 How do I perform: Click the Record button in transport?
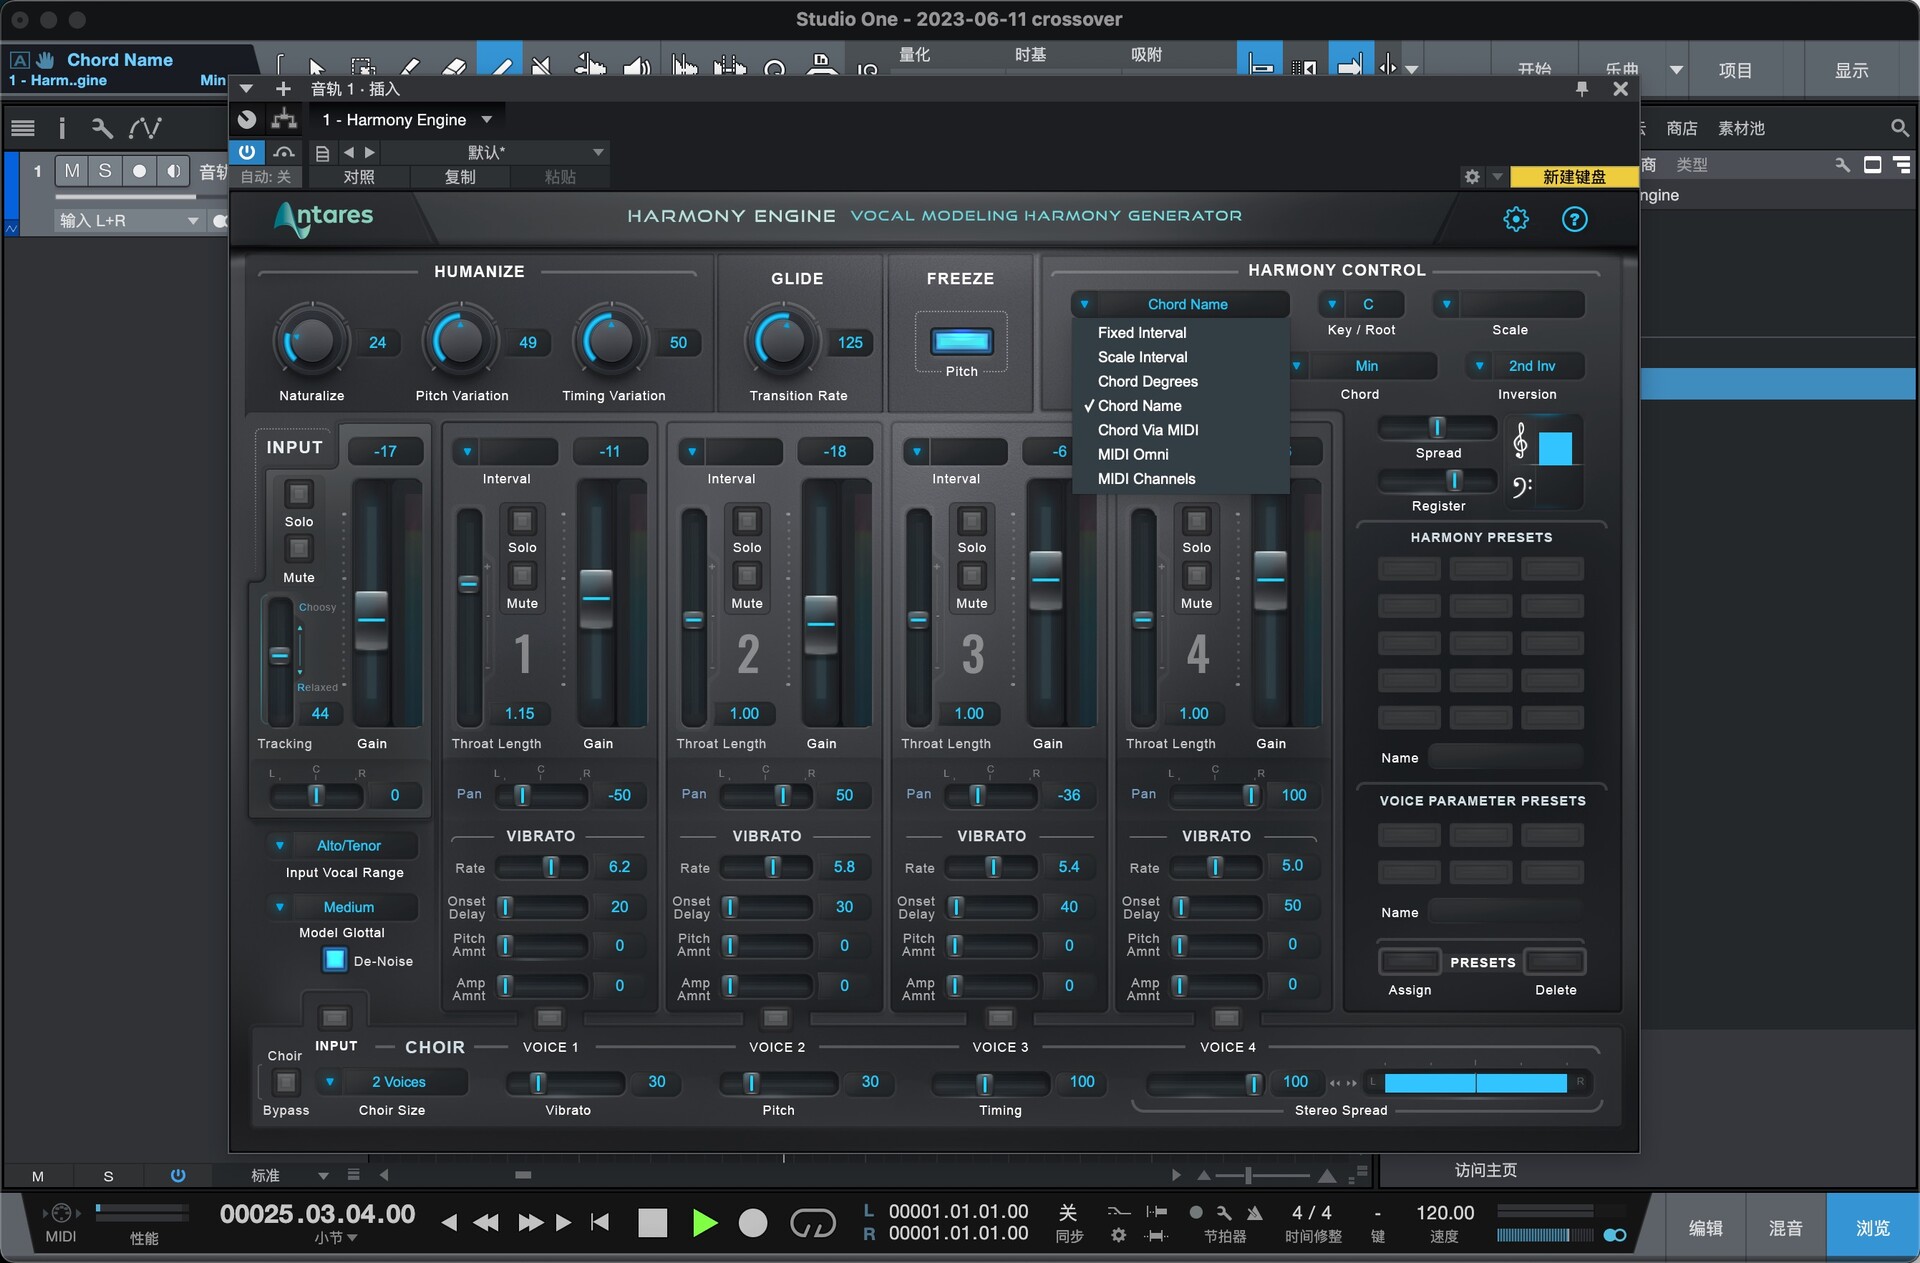tap(752, 1222)
